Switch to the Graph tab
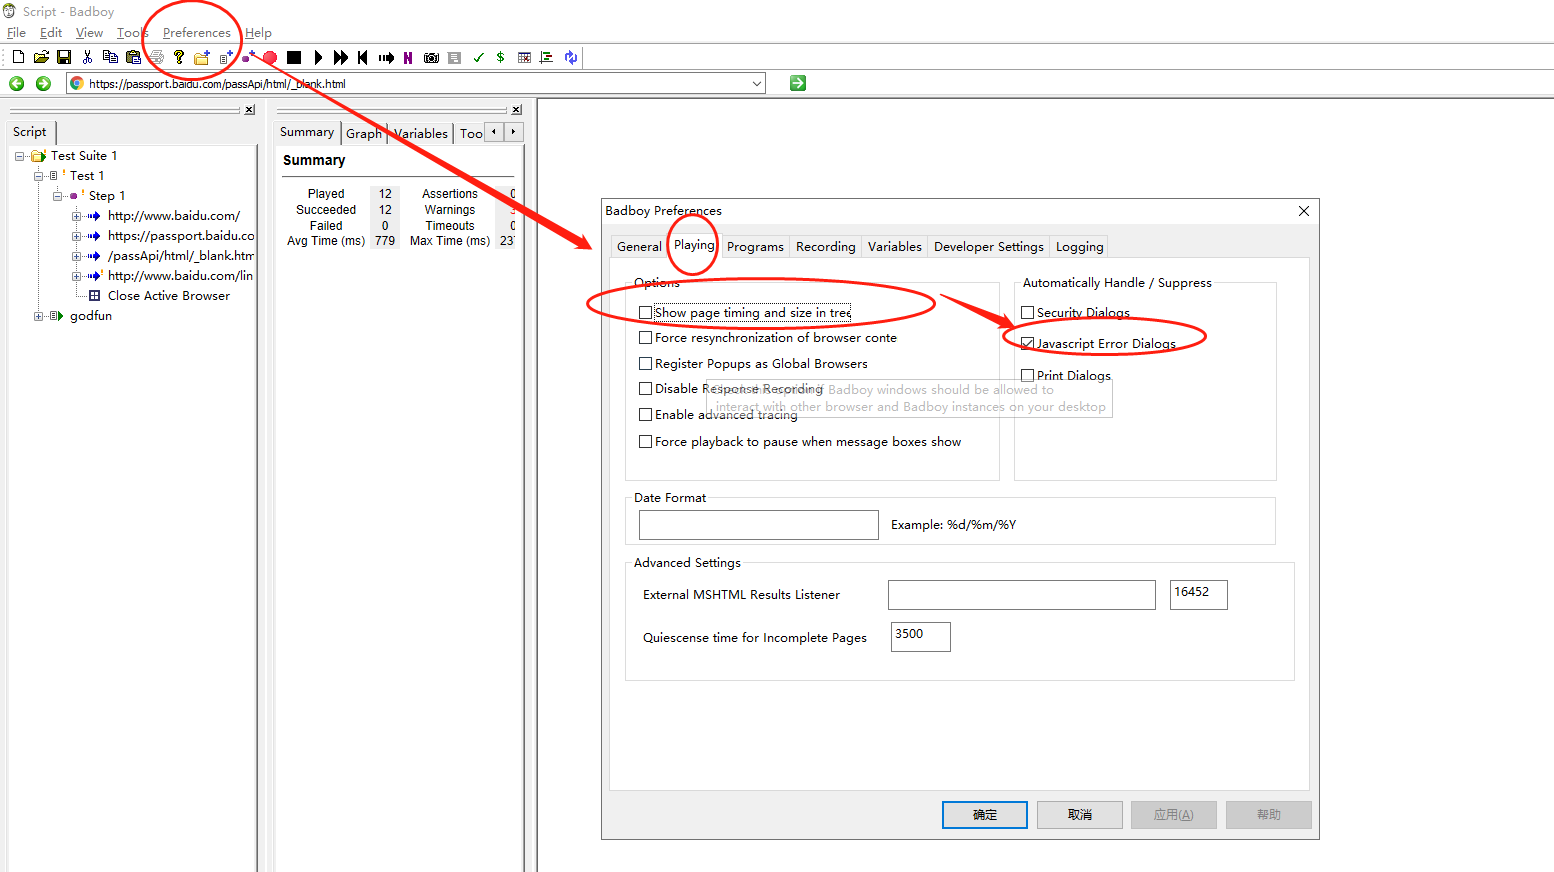The width and height of the screenshot is (1554, 872). (x=364, y=133)
